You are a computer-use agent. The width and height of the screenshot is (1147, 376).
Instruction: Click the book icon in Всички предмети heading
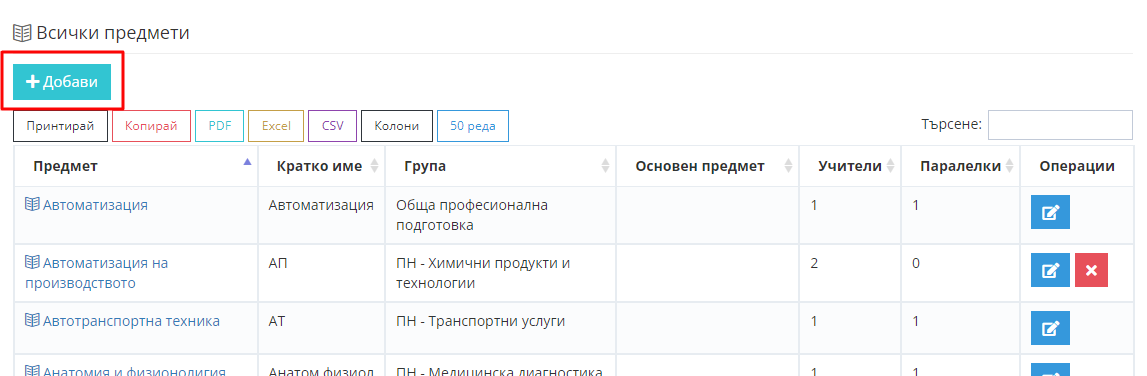coord(22,33)
